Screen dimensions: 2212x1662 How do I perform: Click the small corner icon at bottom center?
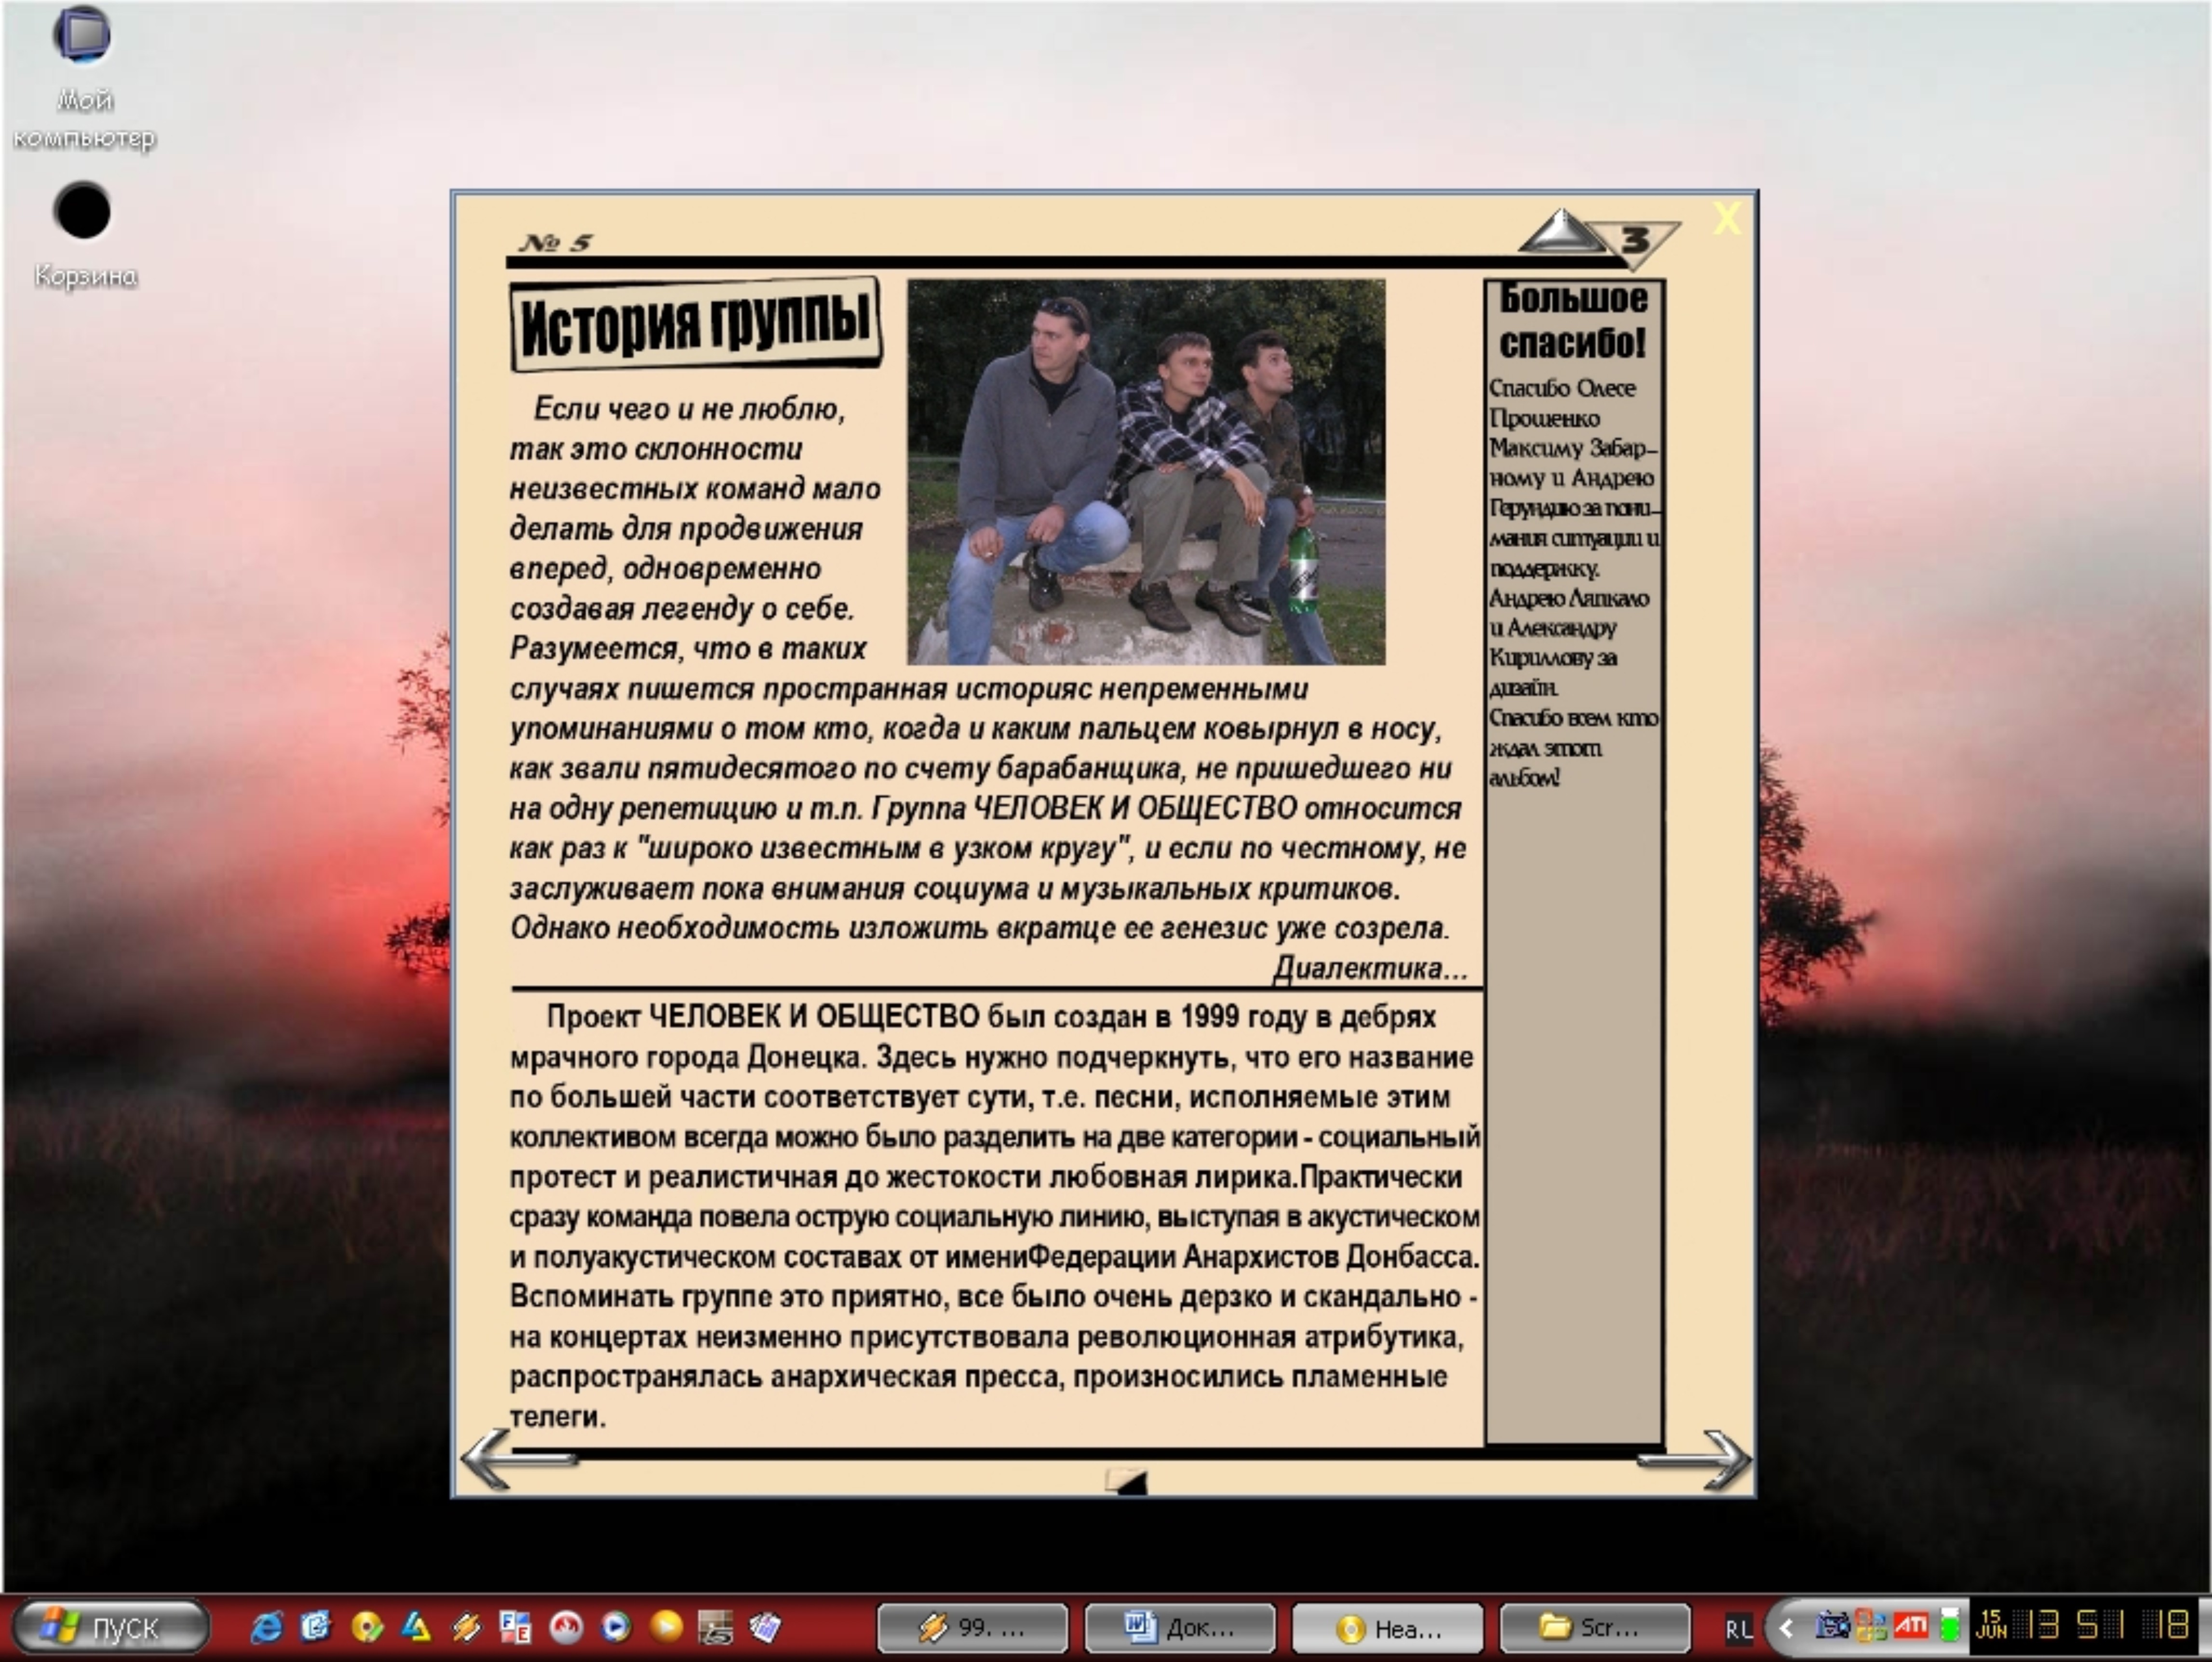click(1127, 1480)
